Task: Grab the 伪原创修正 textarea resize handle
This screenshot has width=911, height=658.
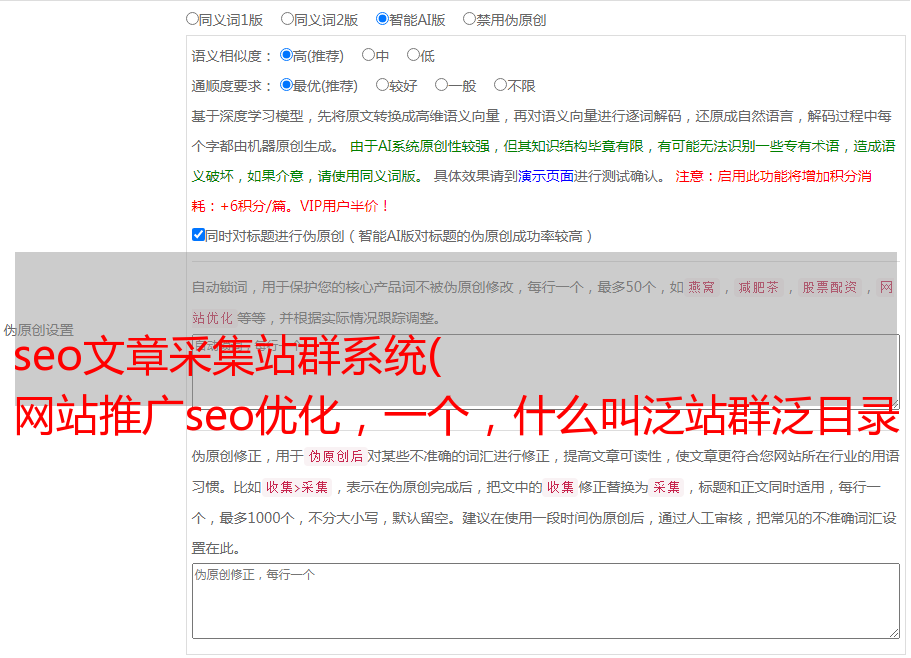Action: (894, 633)
